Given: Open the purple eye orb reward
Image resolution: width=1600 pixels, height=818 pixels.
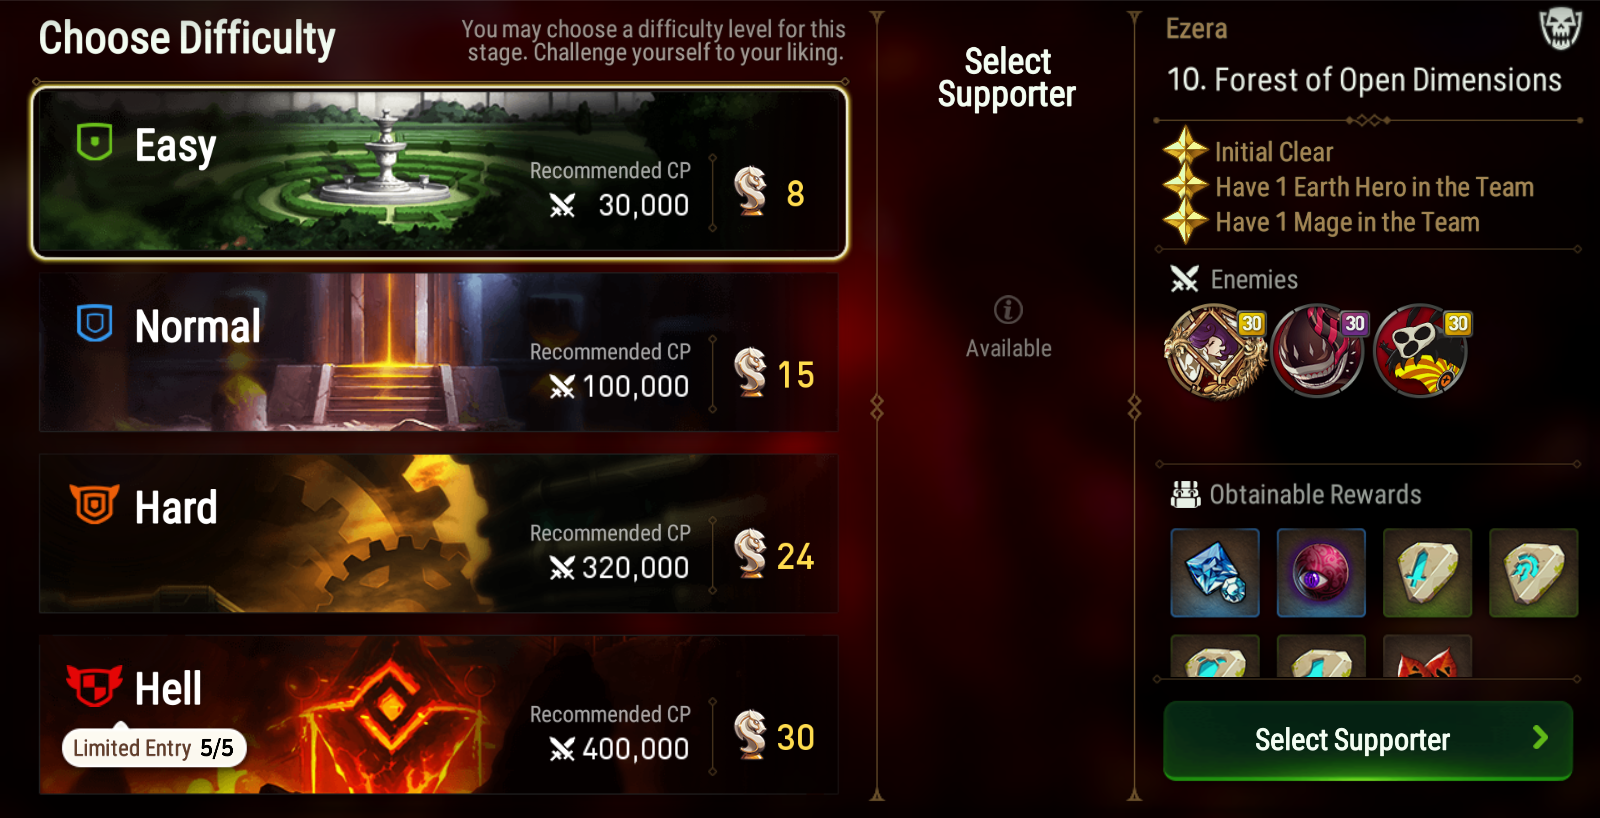Looking at the screenshot, I should (1321, 573).
